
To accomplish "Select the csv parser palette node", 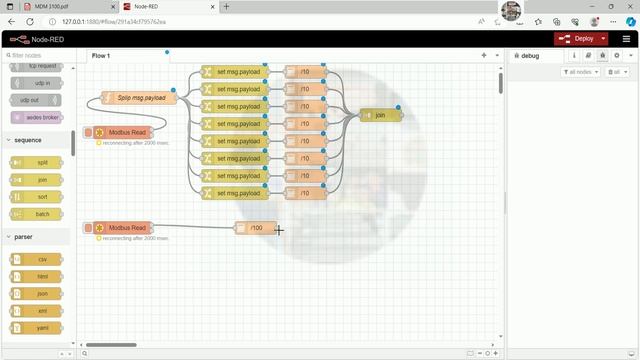I will [x=36, y=260].
